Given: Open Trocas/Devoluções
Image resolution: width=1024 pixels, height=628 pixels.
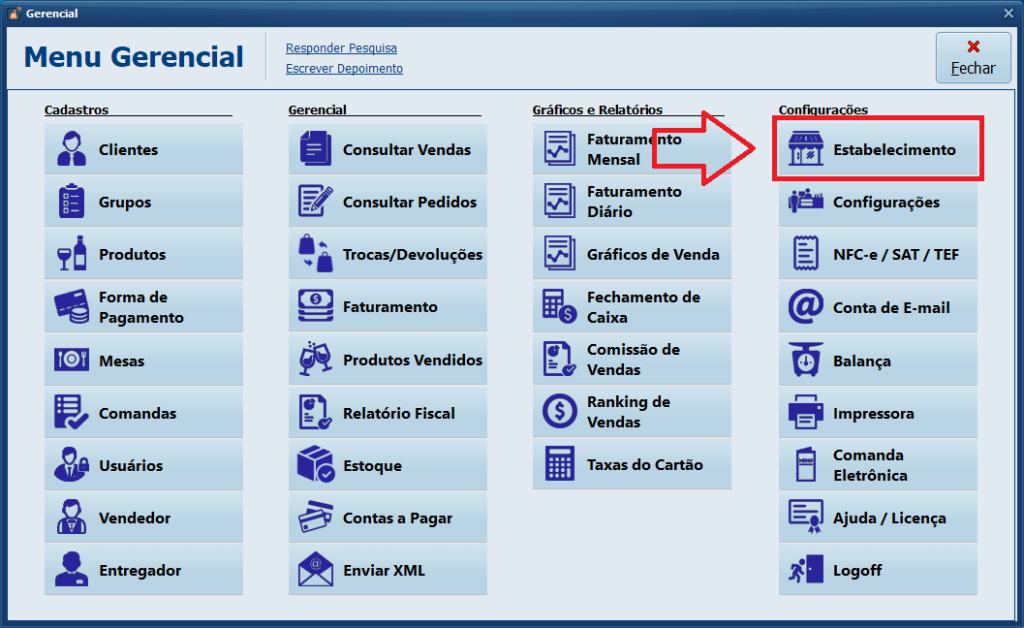Looking at the screenshot, I should [x=388, y=253].
